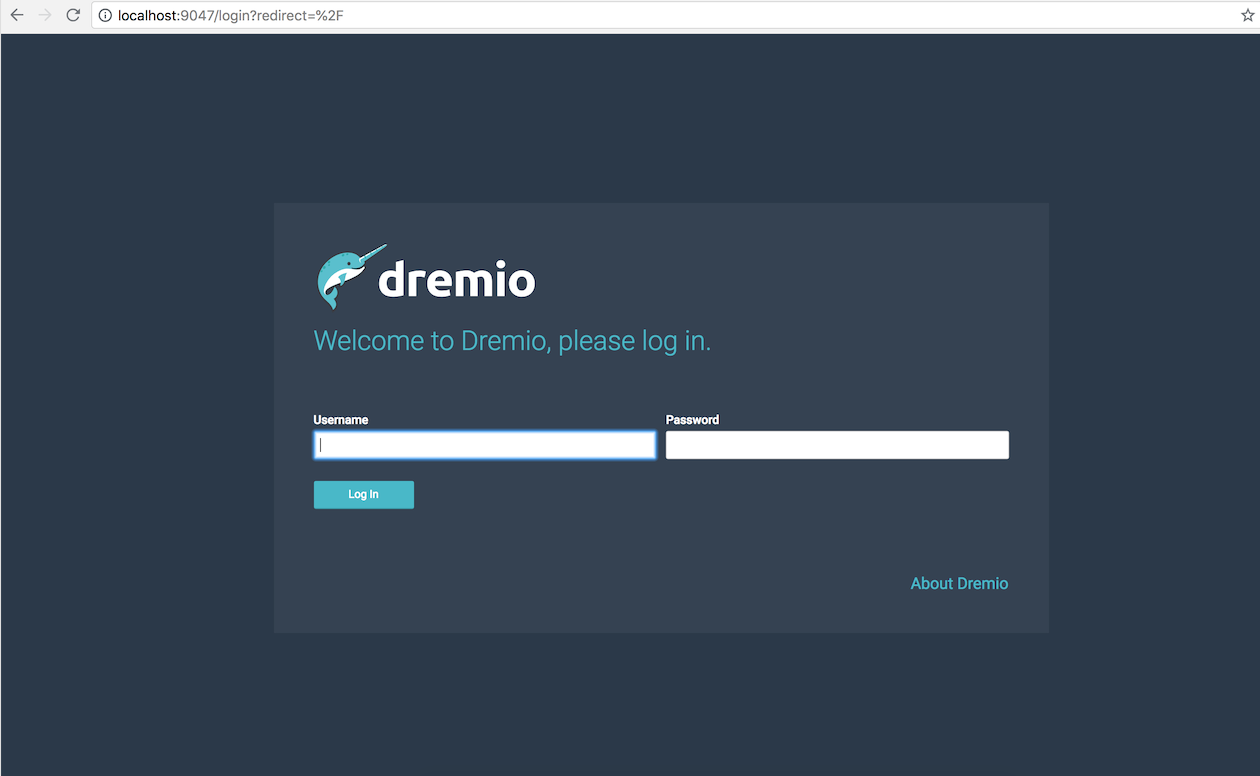Focus the Username input field
Screen dimensions: 1260x776
pos(485,445)
